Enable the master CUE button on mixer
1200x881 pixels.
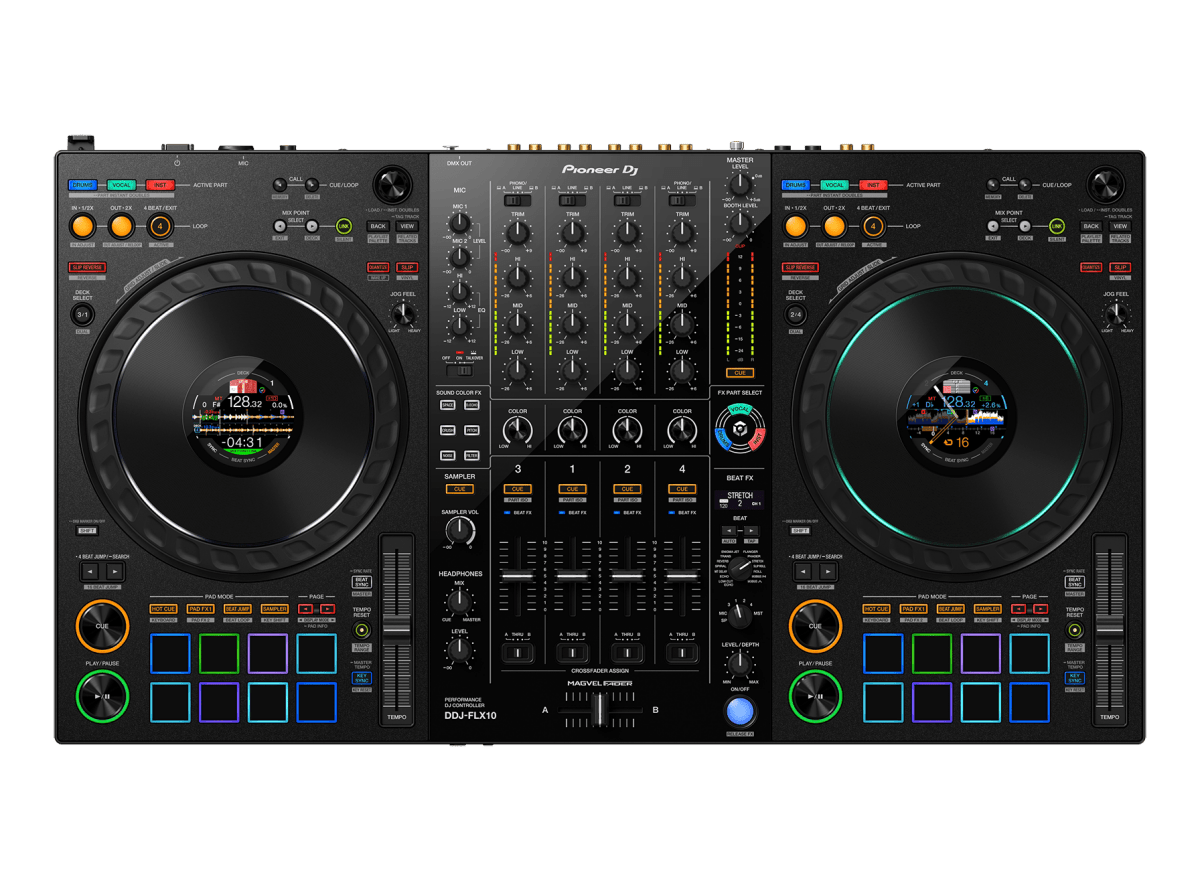coord(740,372)
